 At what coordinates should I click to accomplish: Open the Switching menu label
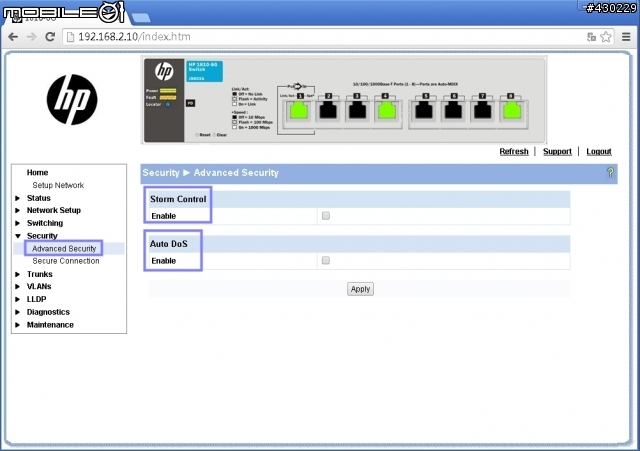(45, 223)
